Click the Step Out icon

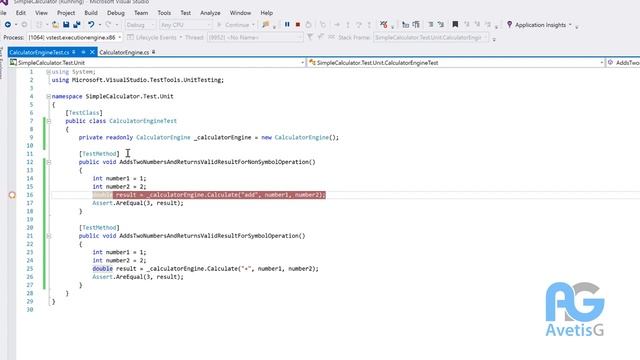(369, 25)
